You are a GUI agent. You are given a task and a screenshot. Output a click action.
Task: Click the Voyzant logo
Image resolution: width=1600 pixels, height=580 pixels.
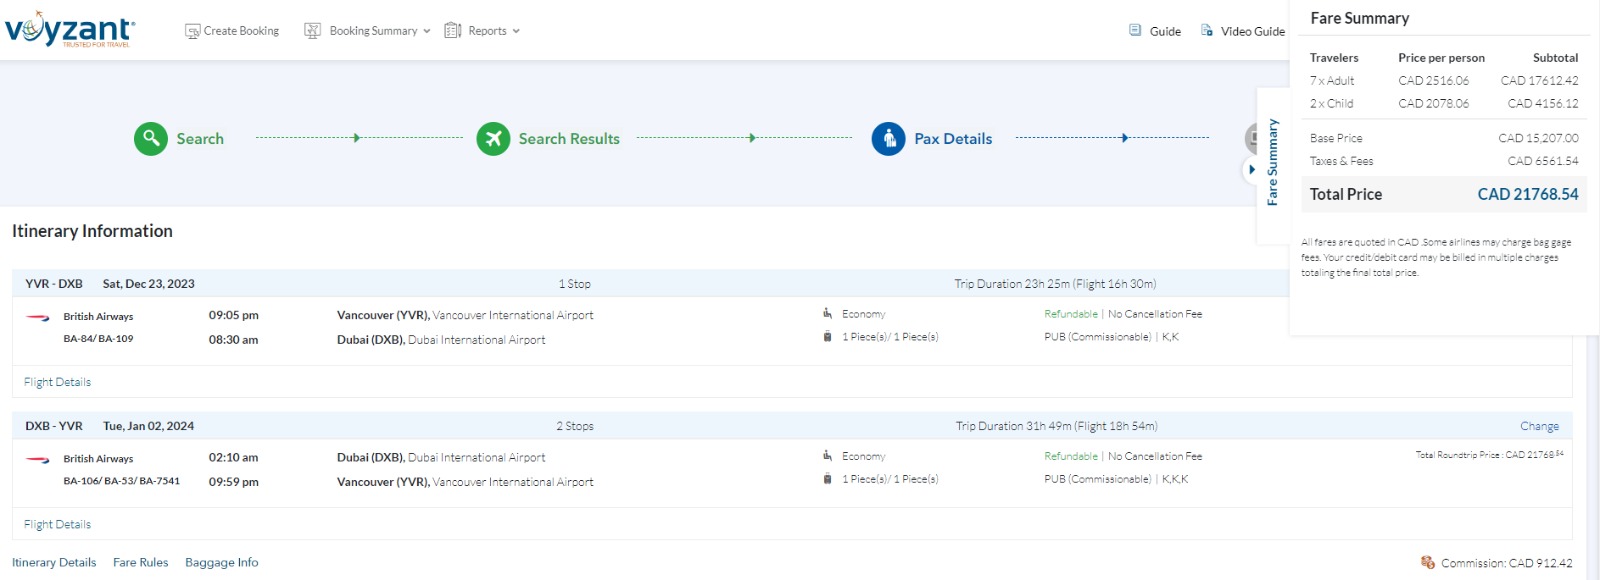(x=69, y=30)
